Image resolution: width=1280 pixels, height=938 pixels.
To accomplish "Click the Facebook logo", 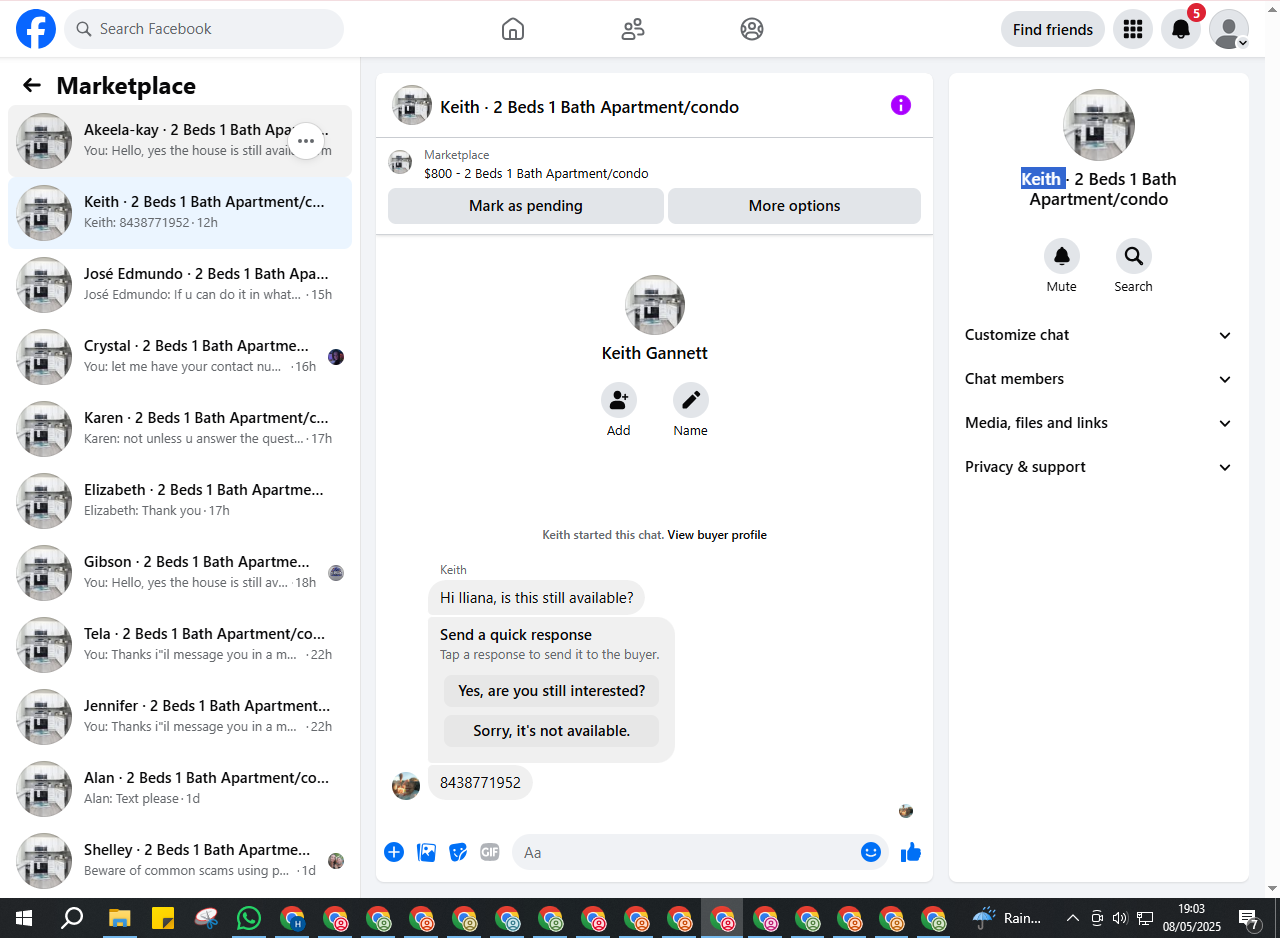I will (36, 29).
